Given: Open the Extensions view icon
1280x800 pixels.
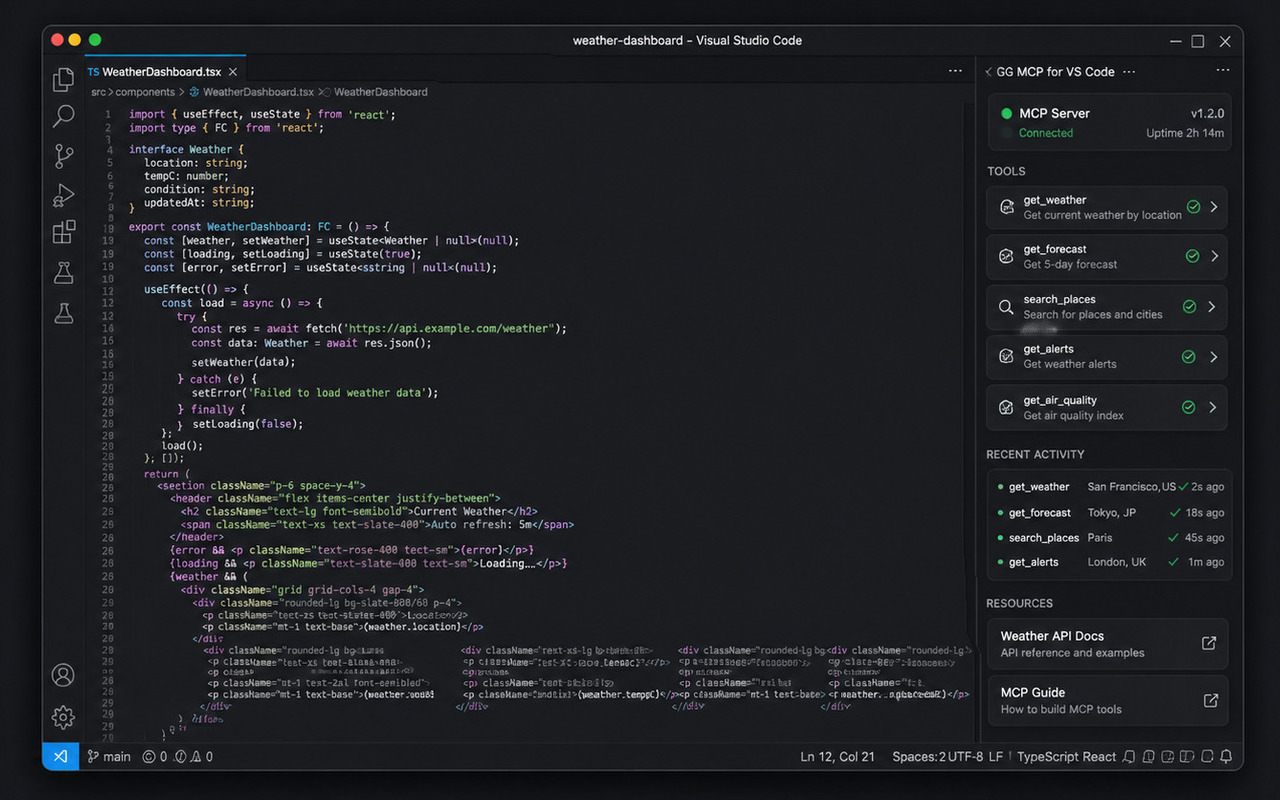Looking at the screenshot, I should (x=64, y=232).
